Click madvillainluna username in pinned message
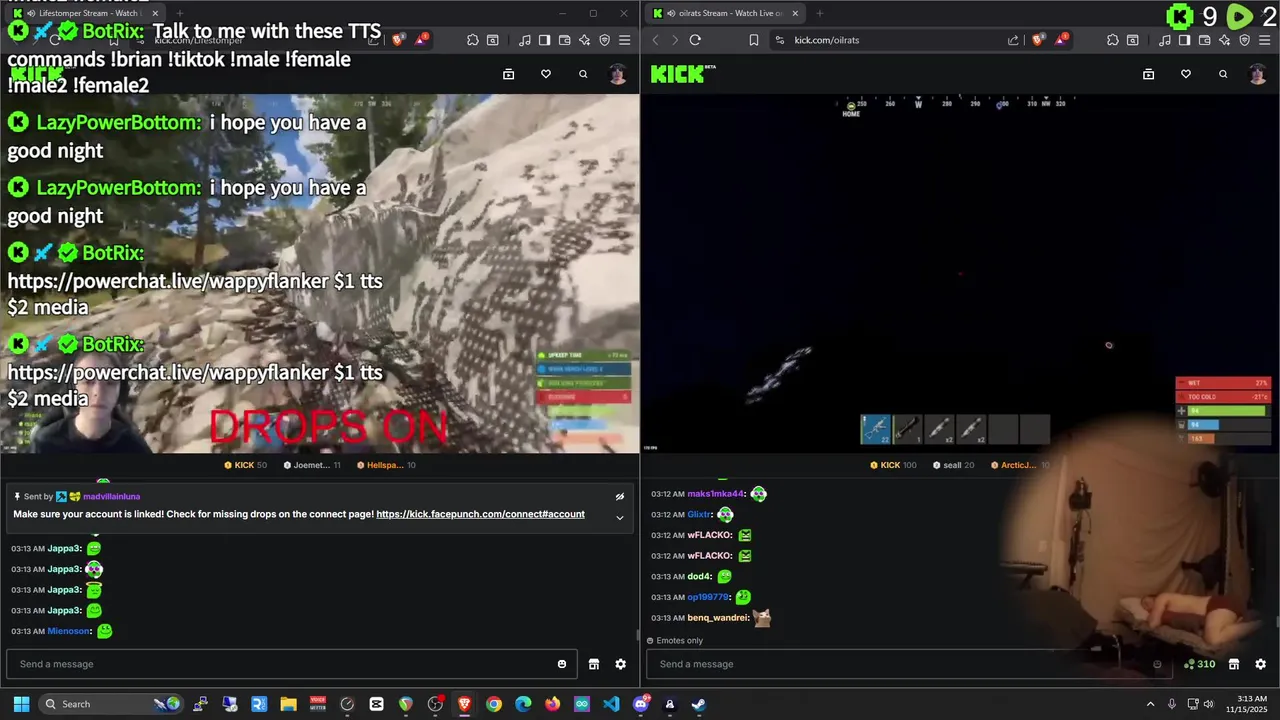This screenshot has height=720, width=1280. point(111,496)
